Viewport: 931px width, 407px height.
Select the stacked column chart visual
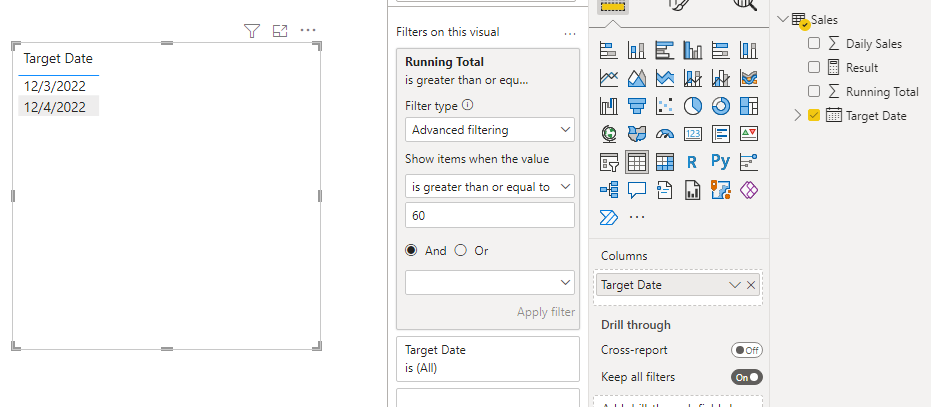pyautogui.click(x=636, y=50)
